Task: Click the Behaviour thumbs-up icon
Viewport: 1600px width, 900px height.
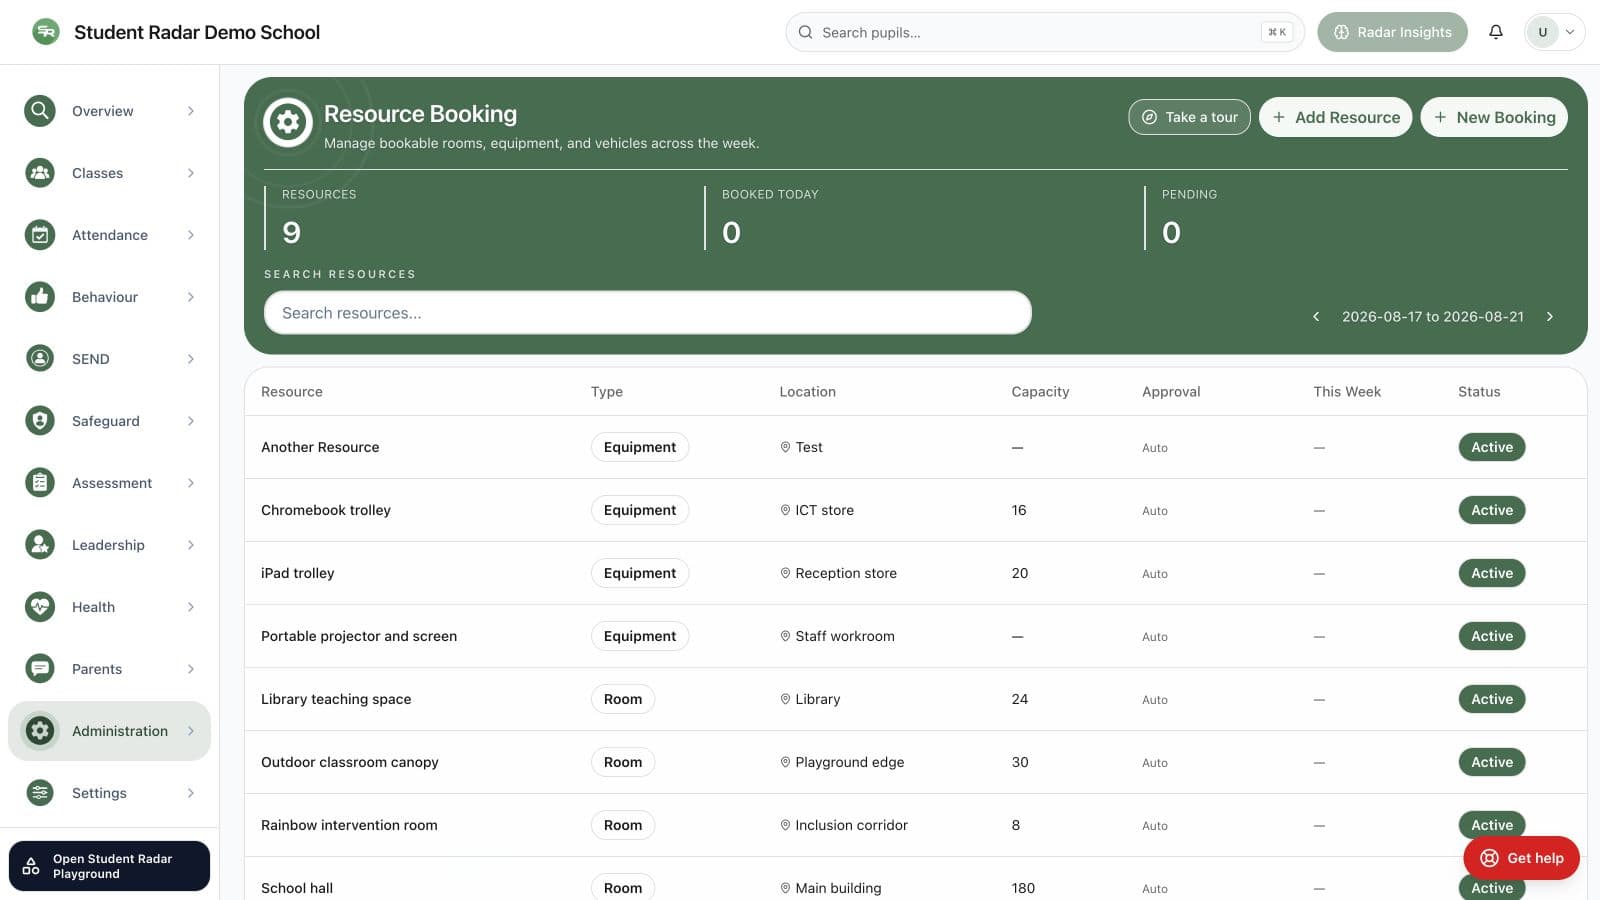Action: point(40,297)
